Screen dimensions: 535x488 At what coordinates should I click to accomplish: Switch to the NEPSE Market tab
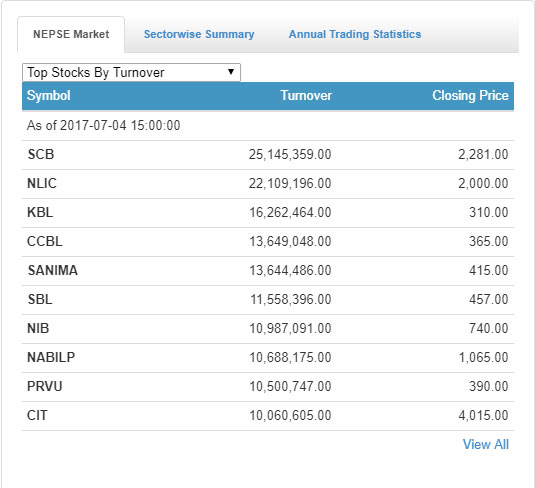click(x=71, y=34)
